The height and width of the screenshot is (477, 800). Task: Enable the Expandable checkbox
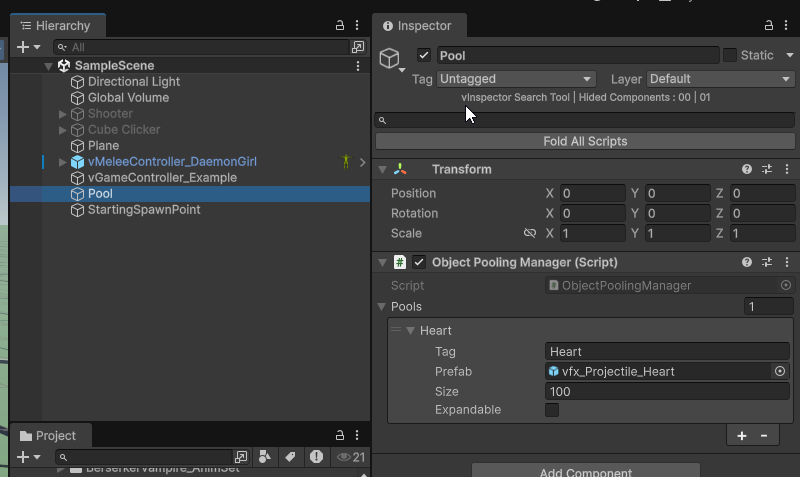(552, 410)
